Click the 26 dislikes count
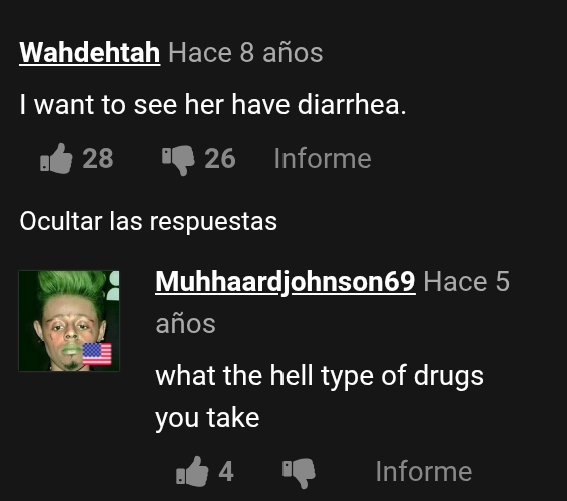Viewport: 567px width, 501px height. click(219, 159)
